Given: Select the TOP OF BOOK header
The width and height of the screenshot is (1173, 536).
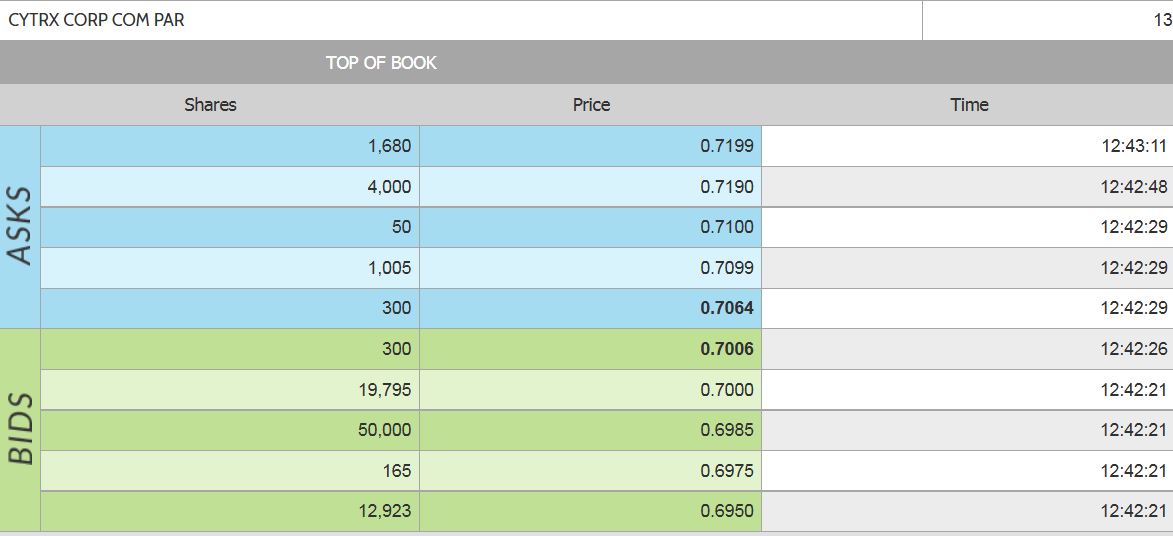Looking at the screenshot, I should pyautogui.click(x=381, y=63).
